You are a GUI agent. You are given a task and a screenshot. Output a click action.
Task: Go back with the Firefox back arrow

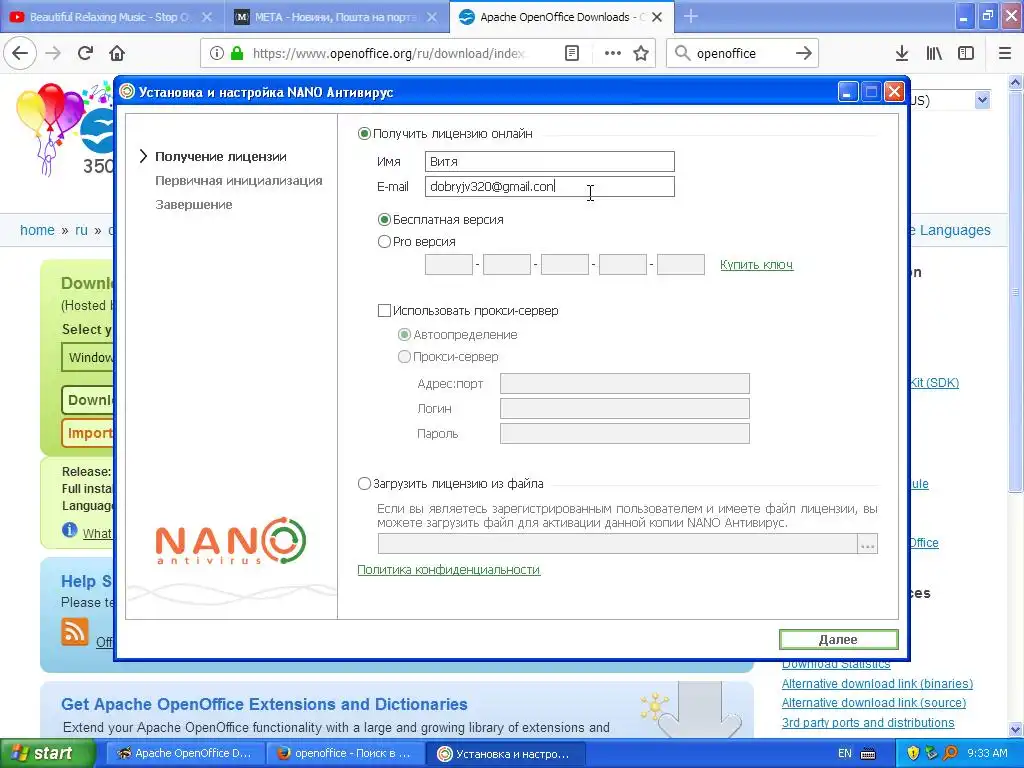(x=20, y=53)
